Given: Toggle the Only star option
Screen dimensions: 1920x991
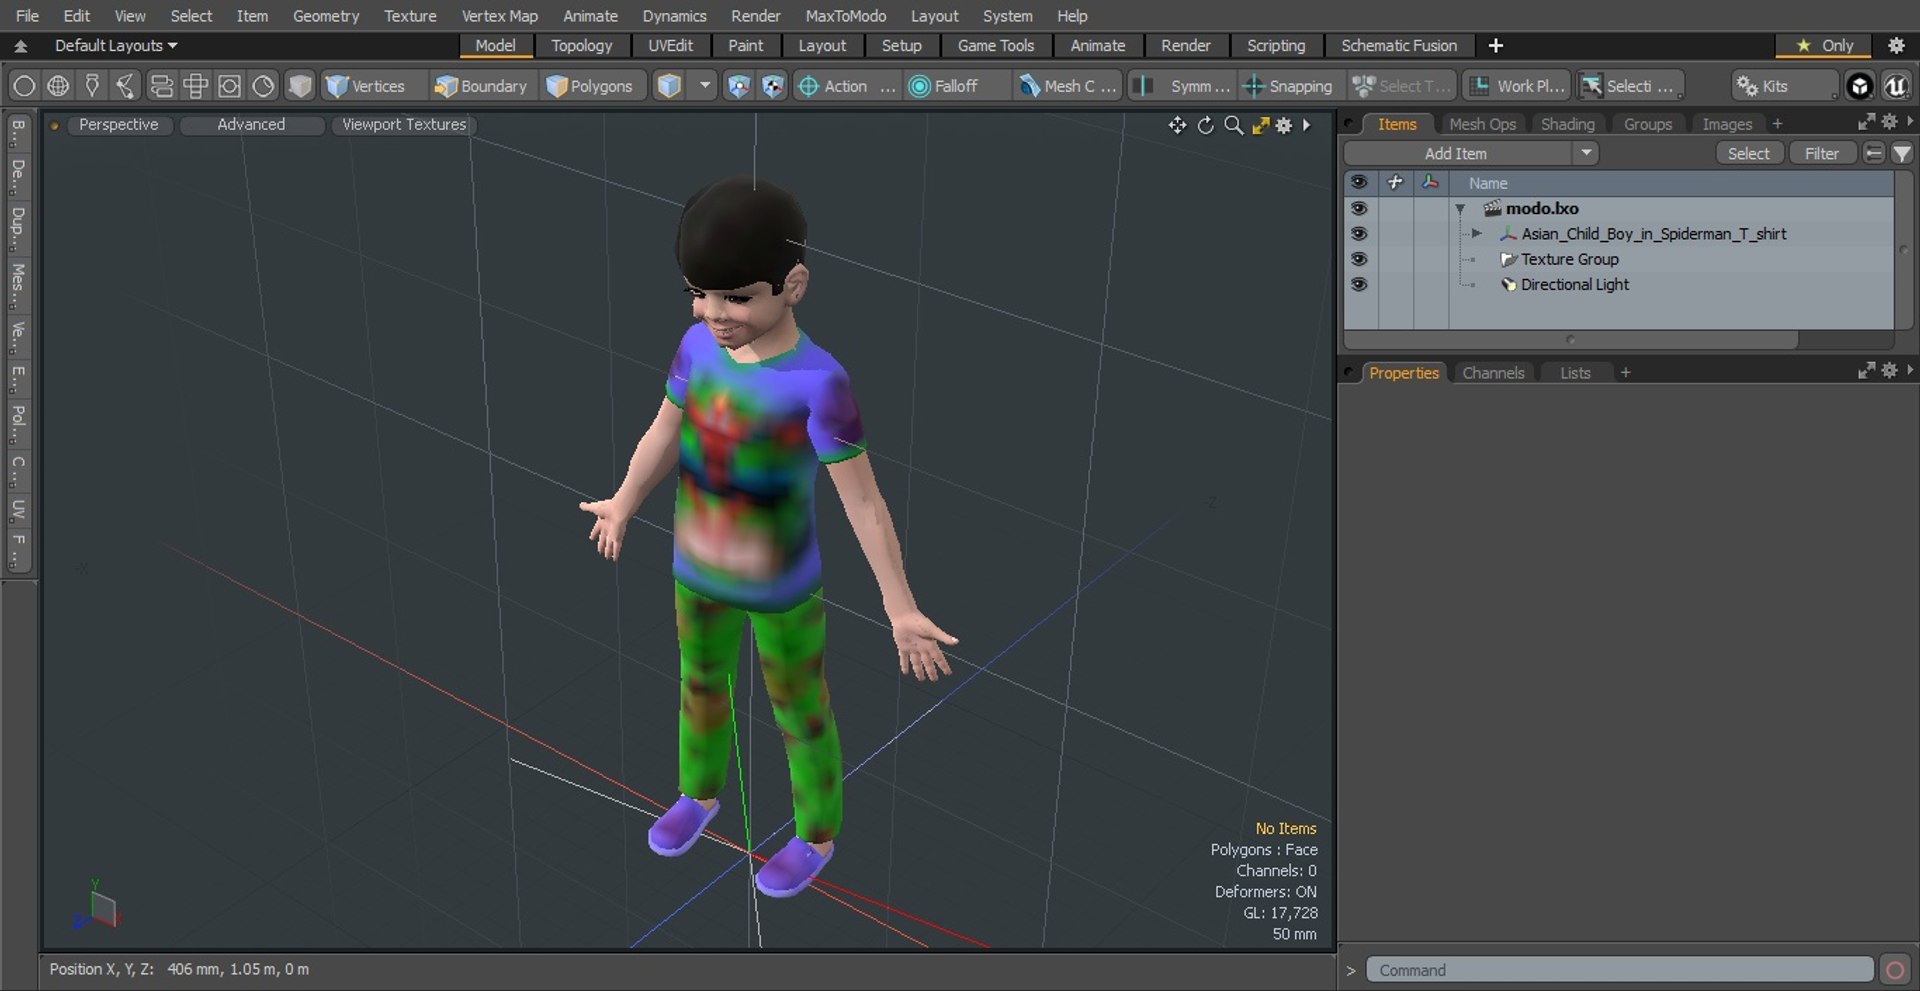Looking at the screenshot, I should 1825,45.
